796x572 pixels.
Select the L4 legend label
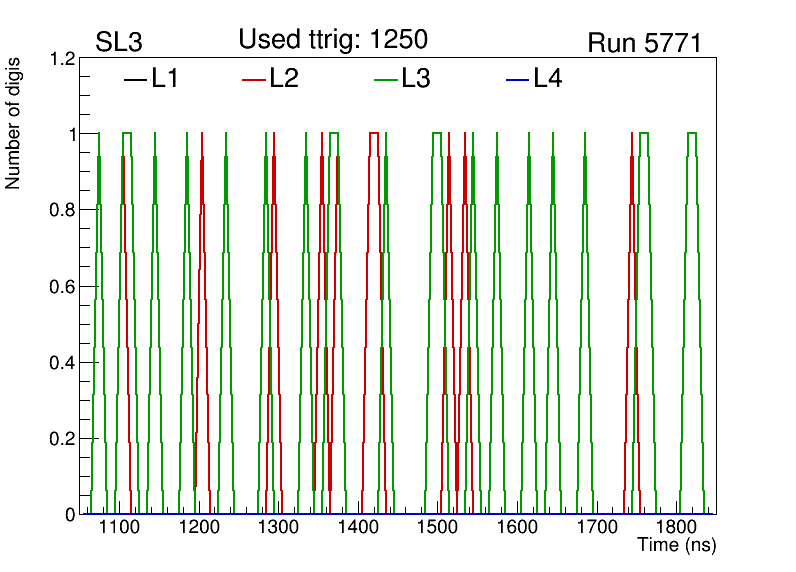[548, 79]
